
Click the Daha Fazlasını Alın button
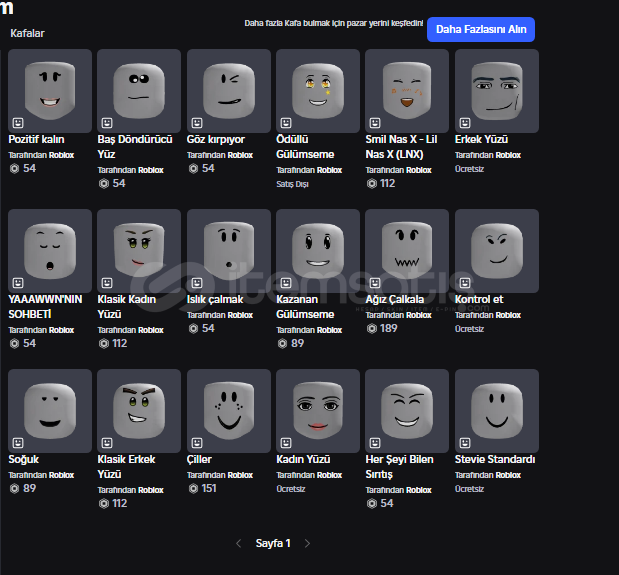click(x=480, y=29)
